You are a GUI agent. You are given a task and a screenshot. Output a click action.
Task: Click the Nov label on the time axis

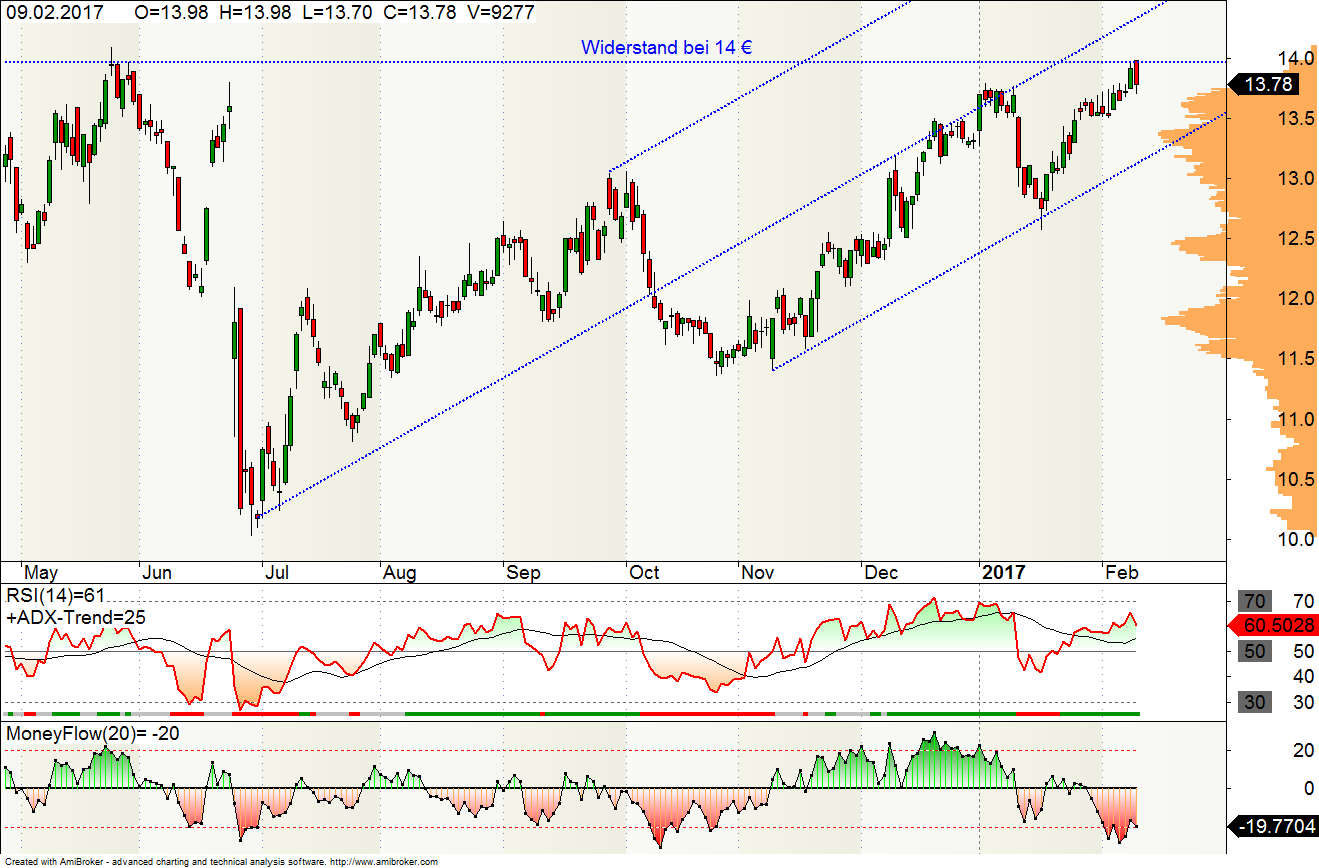(758, 573)
